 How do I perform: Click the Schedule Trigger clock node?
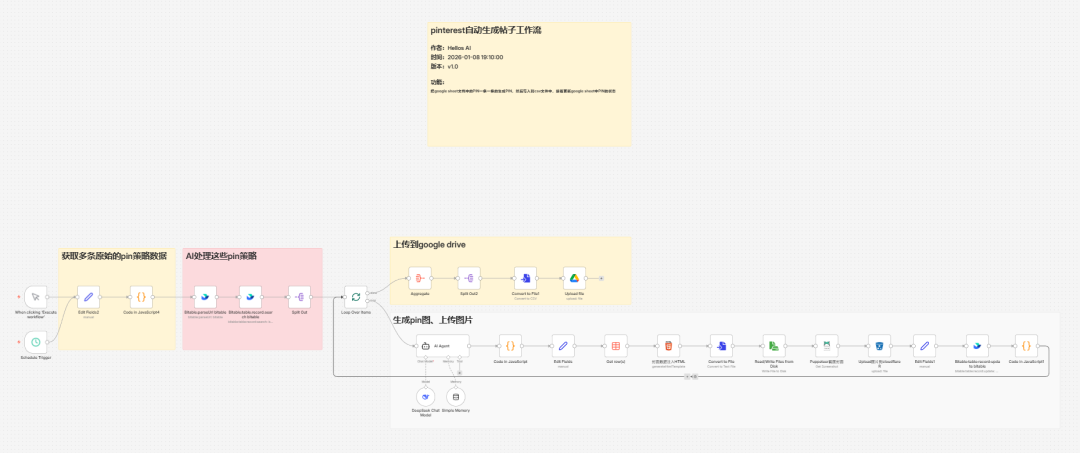[x=36, y=341]
